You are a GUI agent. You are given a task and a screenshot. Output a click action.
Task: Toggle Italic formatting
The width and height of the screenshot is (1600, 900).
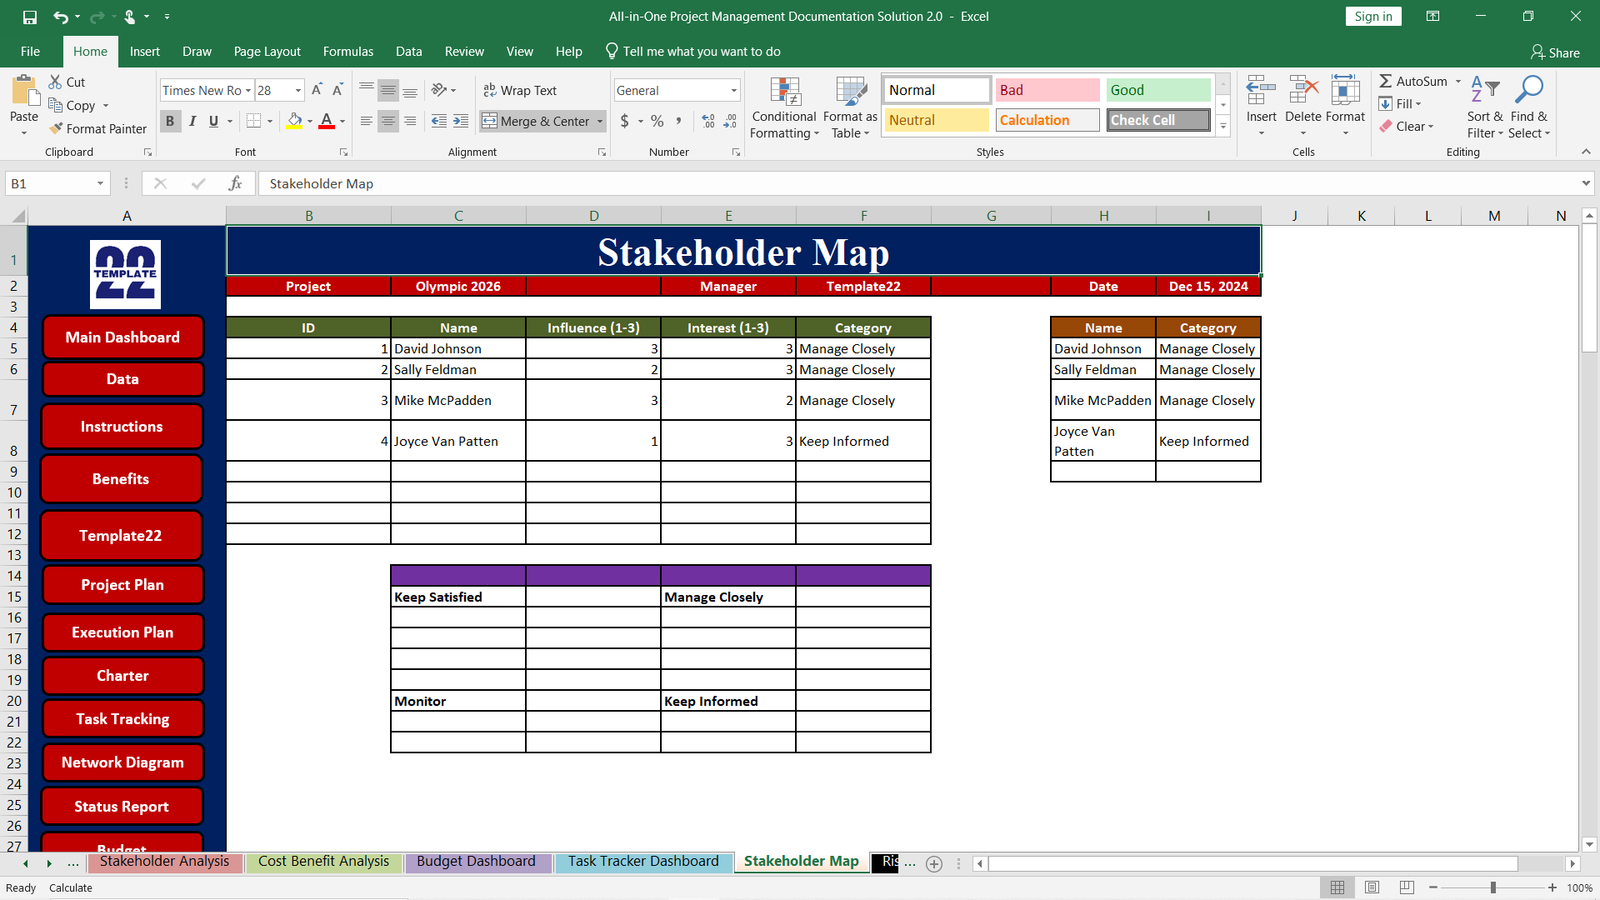(192, 121)
